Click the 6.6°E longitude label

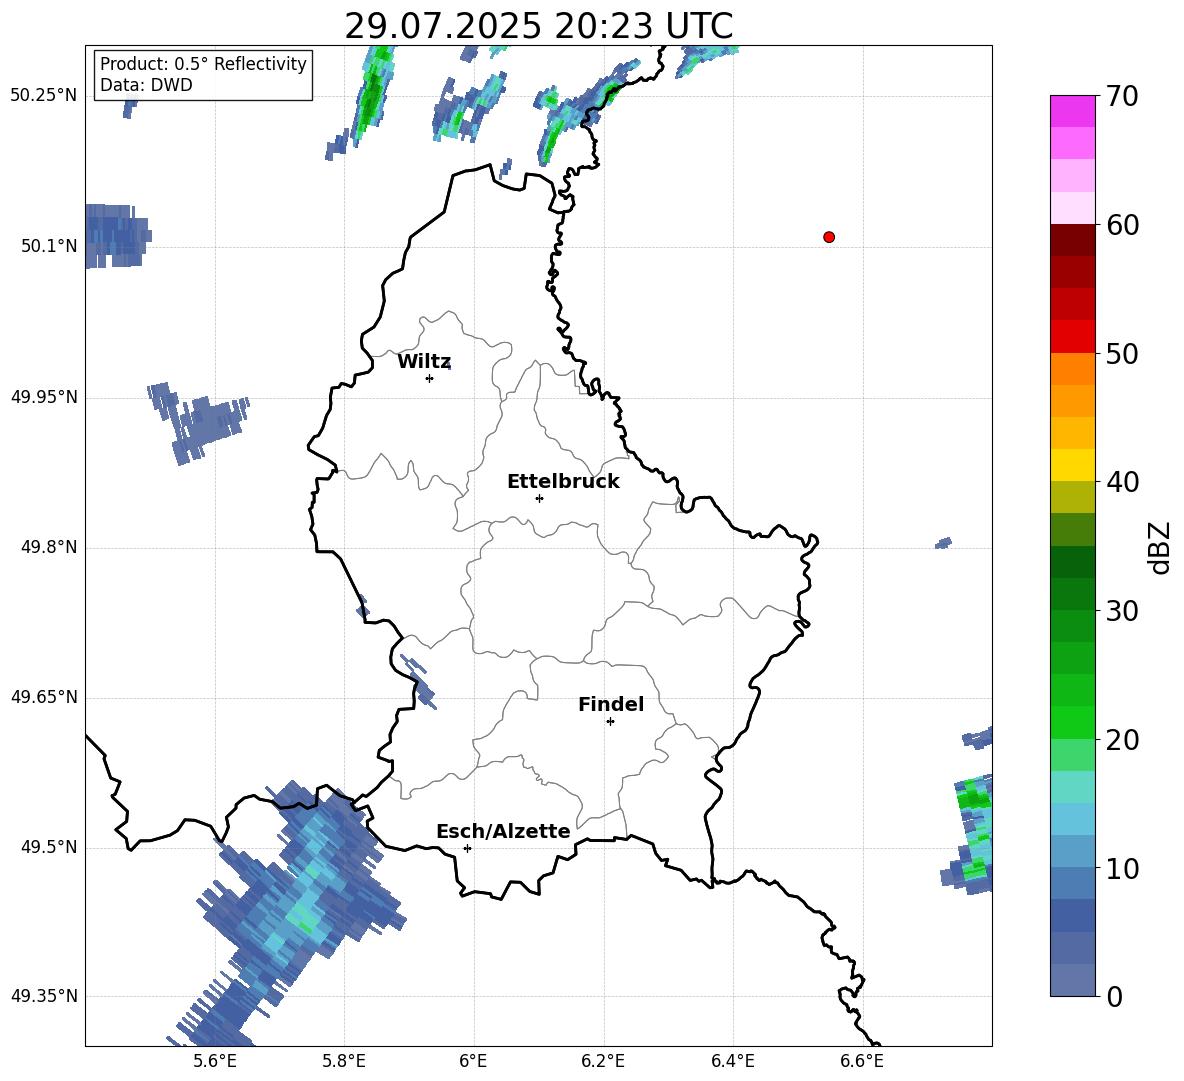click(862, 1061)
